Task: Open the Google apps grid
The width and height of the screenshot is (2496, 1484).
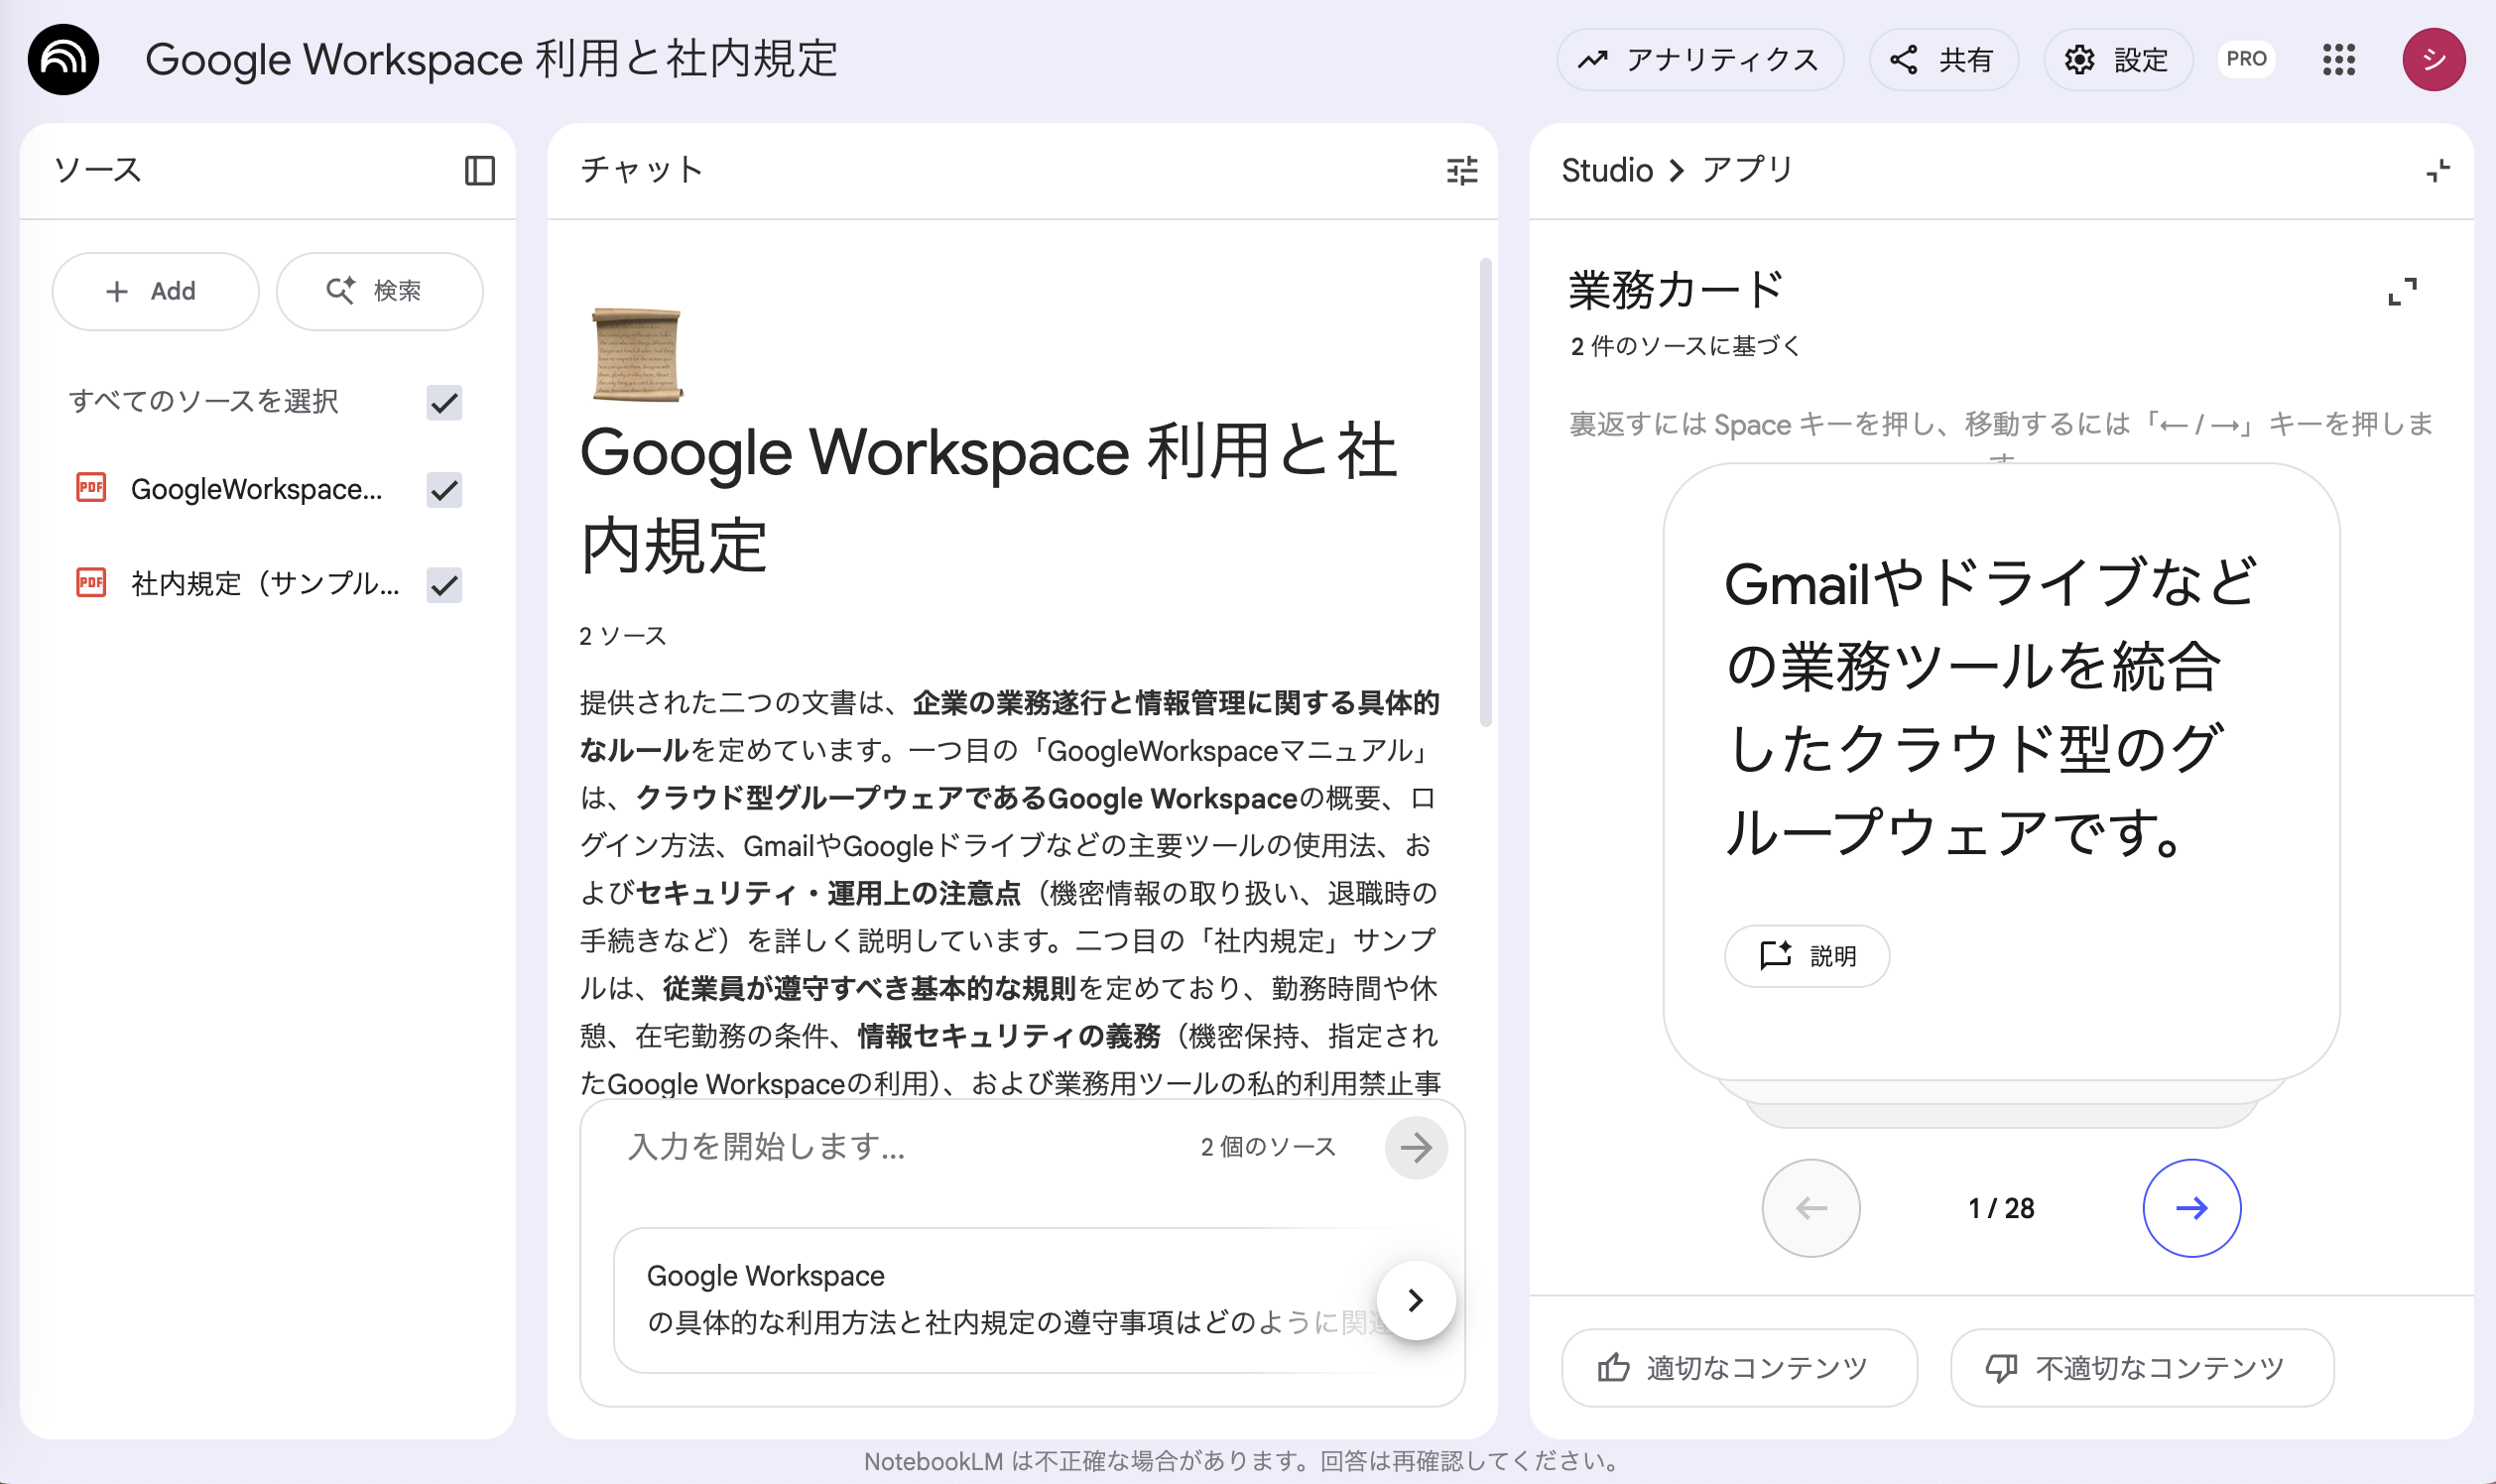Action: click(x=2338, y=60)
